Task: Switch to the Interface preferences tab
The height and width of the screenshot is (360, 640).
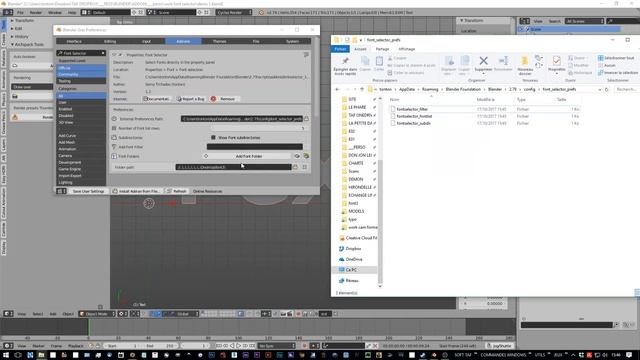Action: [74, 41]
